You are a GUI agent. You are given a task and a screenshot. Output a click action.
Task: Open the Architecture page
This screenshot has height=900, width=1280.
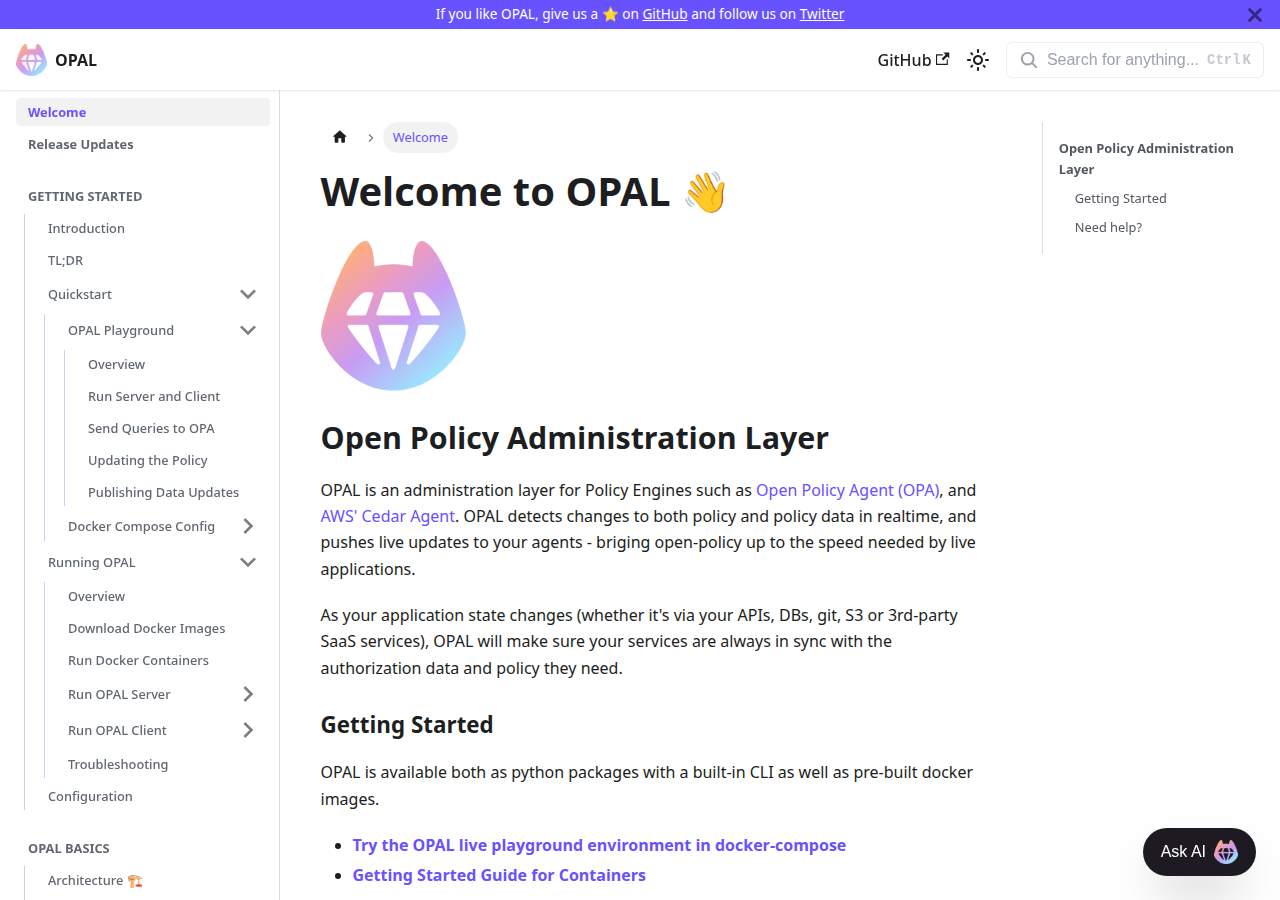[153, 880]
